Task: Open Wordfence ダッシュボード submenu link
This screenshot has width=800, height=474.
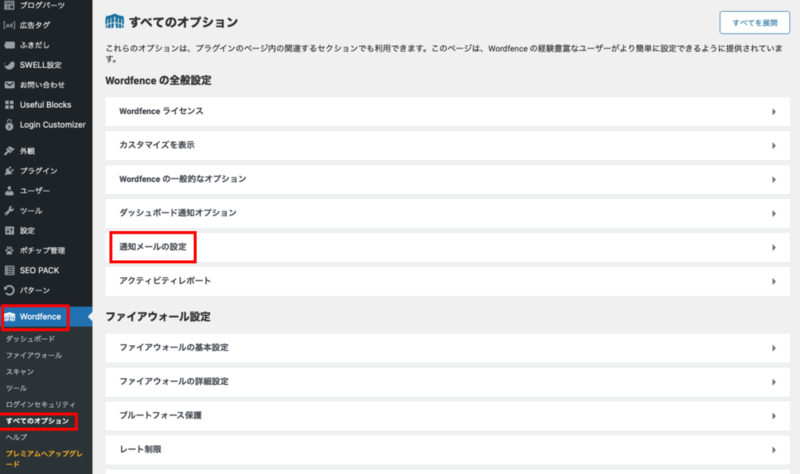Action: (x=30, y=339)
